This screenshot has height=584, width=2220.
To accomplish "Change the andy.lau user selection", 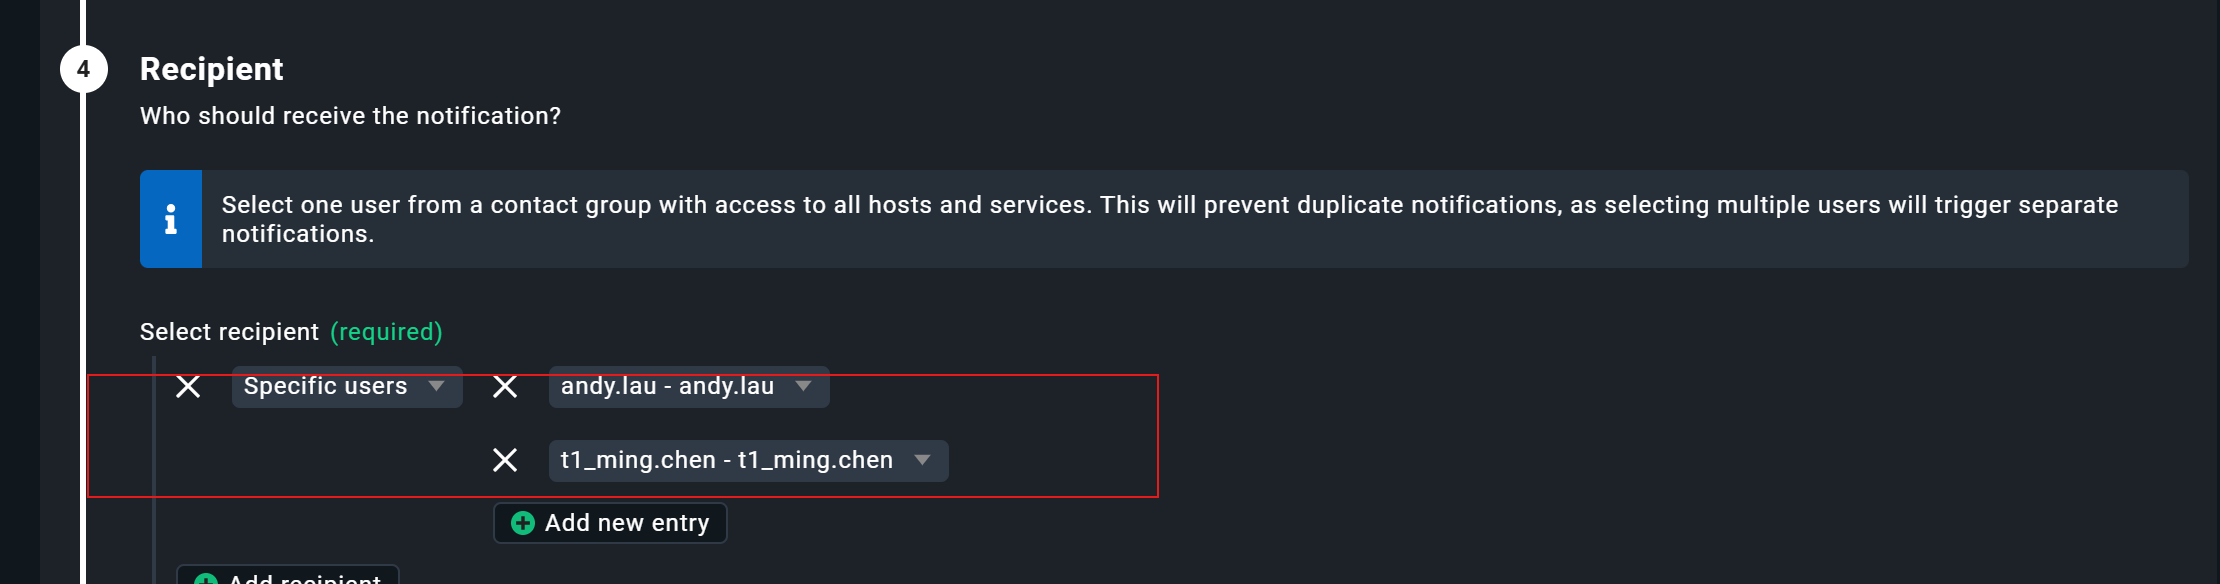I will click(x=668, y=387).
